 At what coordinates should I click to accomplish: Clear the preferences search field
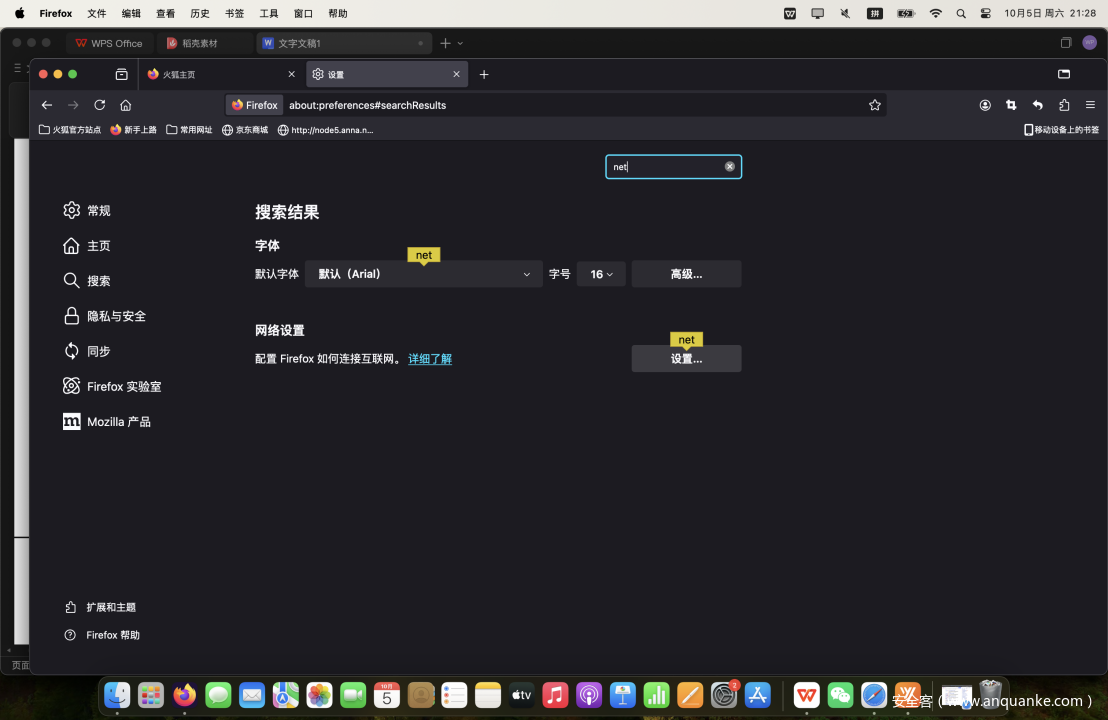[x=729, y=167]
